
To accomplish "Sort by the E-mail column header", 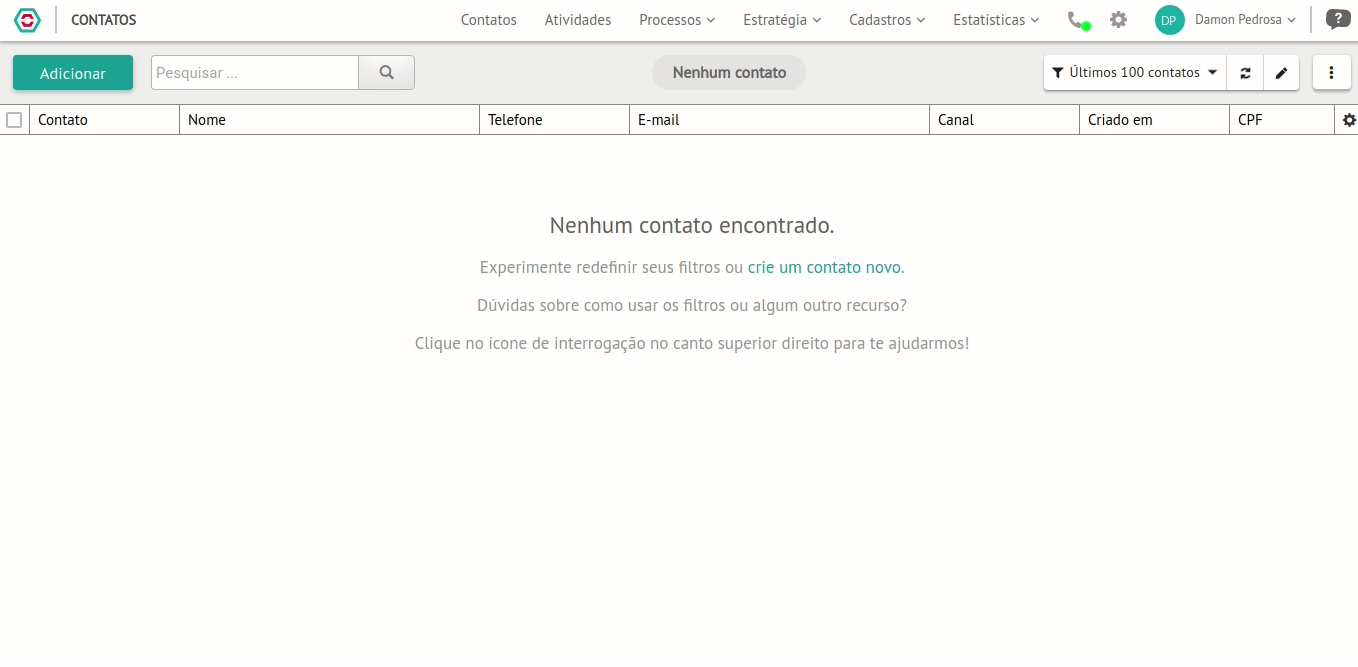I will click(779, 120).
